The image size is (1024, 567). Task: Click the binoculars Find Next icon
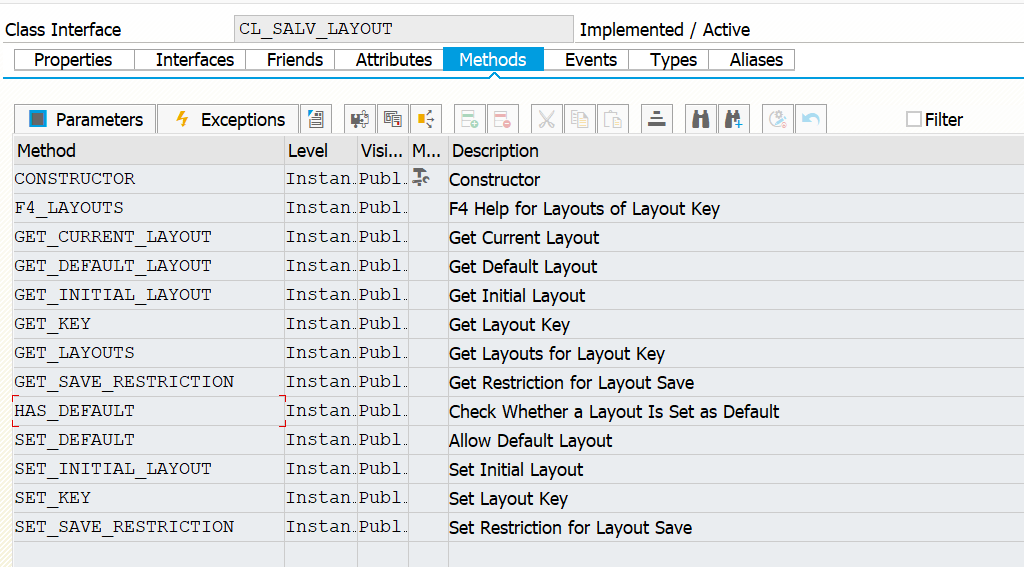coord(733,119)
